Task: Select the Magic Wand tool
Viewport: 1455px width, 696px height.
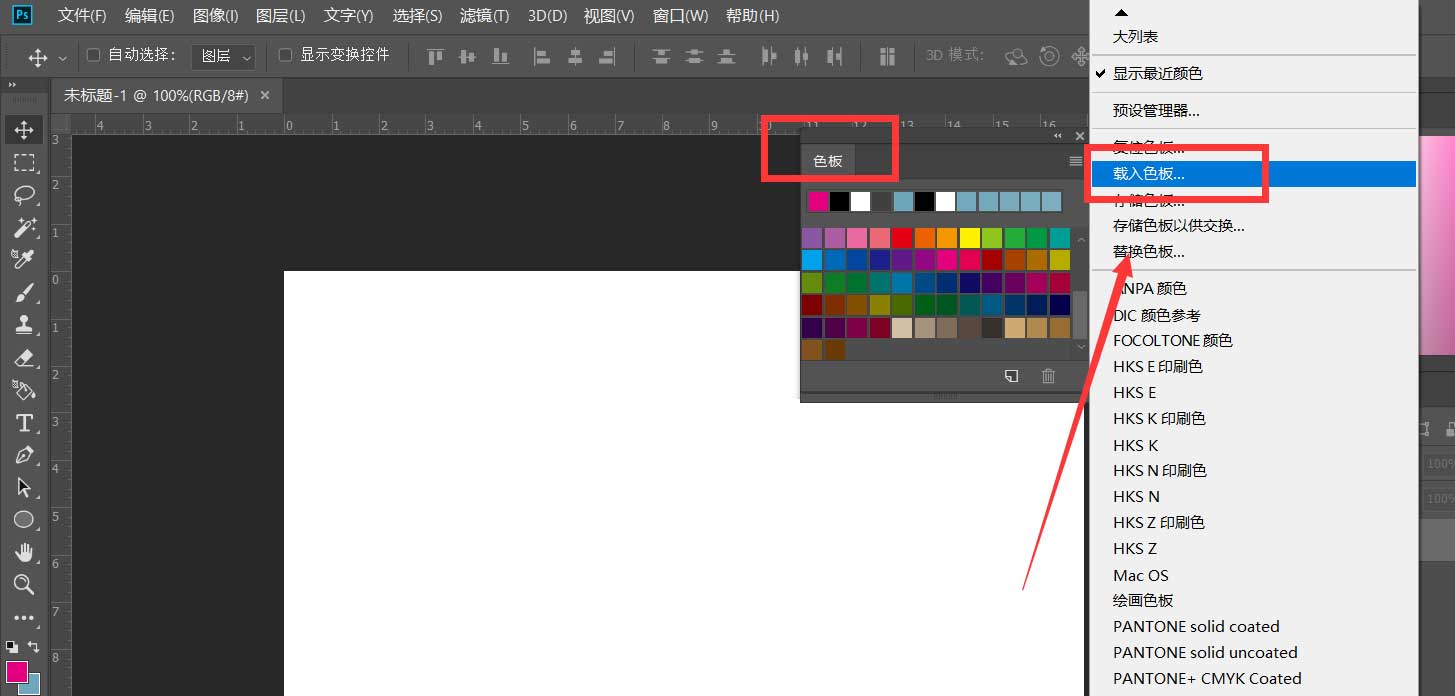Action: pos(24,227)
